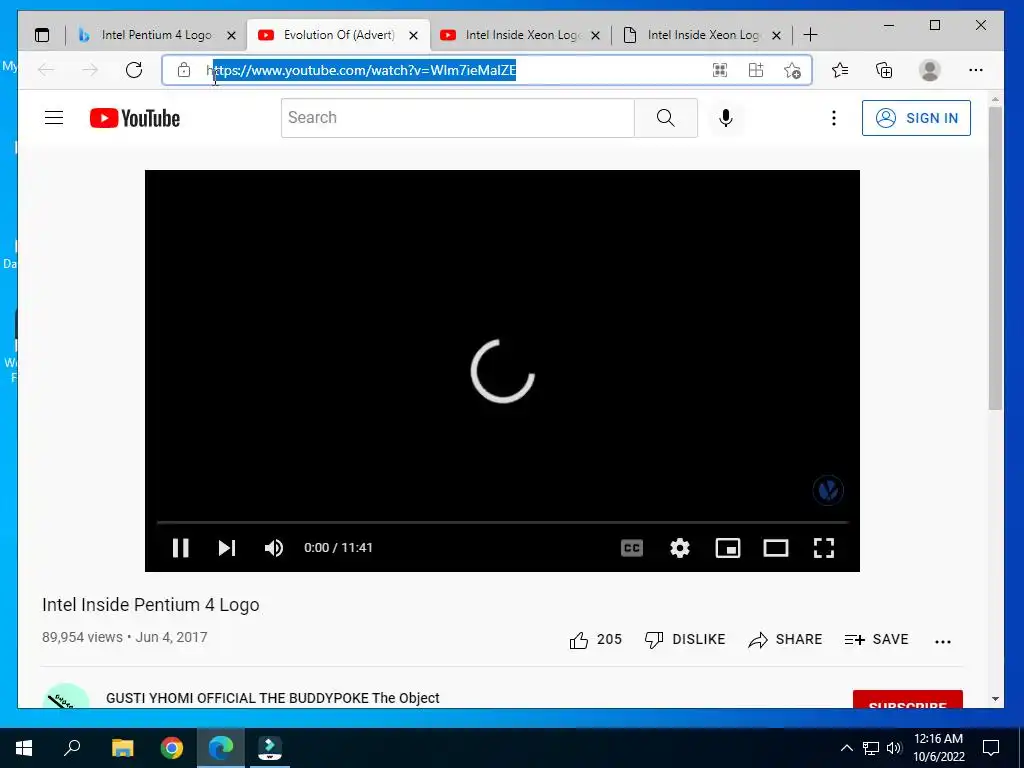Open the Edge profile avatar
Viewport: 1024px width, 768px height.
[x=929, y=70]
